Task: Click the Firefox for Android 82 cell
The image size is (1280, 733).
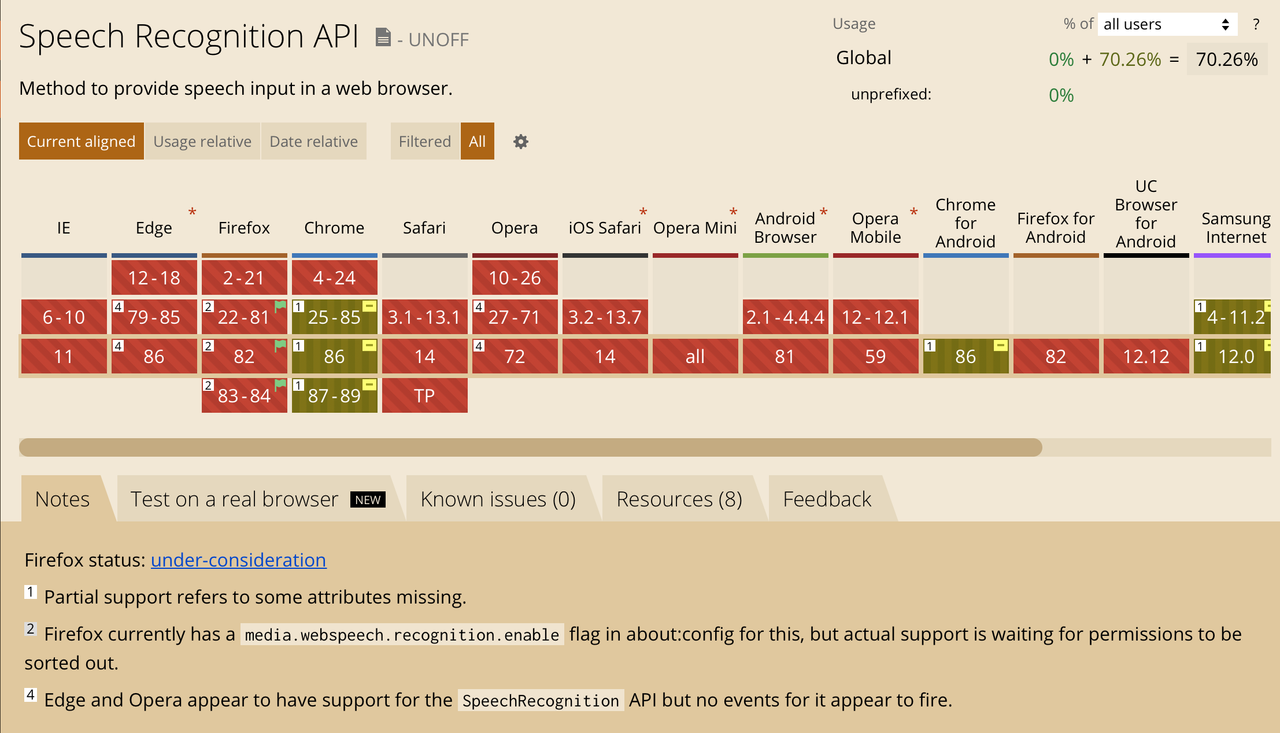Action: tap(1056, 356)
